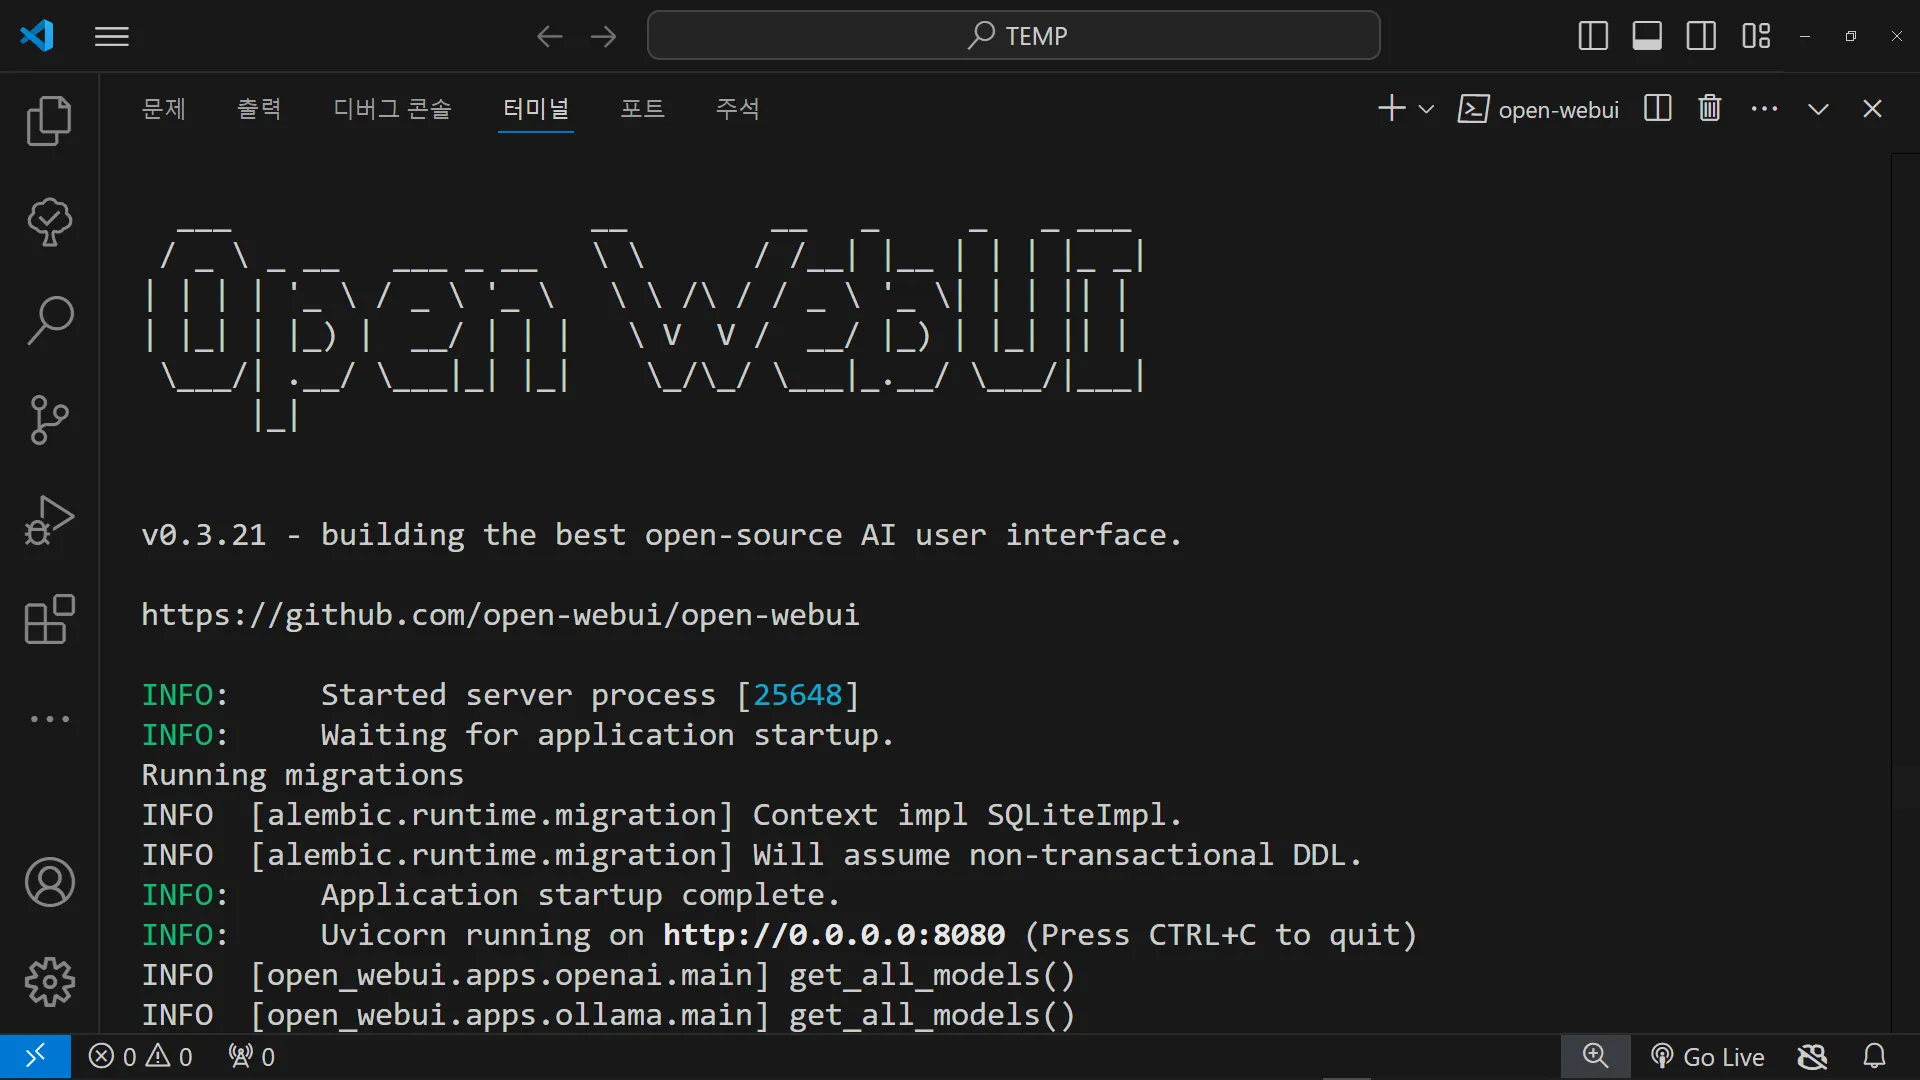Toggle primary side bar layout

(1593, 36)
